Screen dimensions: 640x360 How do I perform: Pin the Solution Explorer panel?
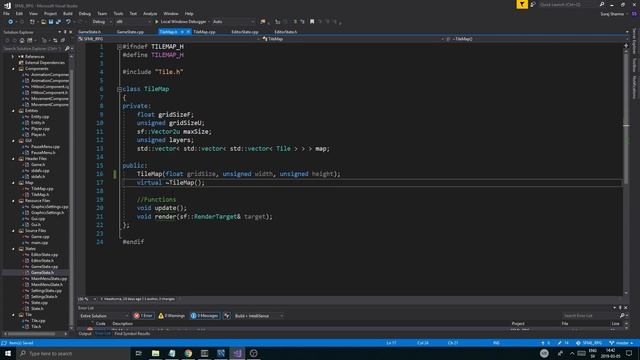click(65, 32)
